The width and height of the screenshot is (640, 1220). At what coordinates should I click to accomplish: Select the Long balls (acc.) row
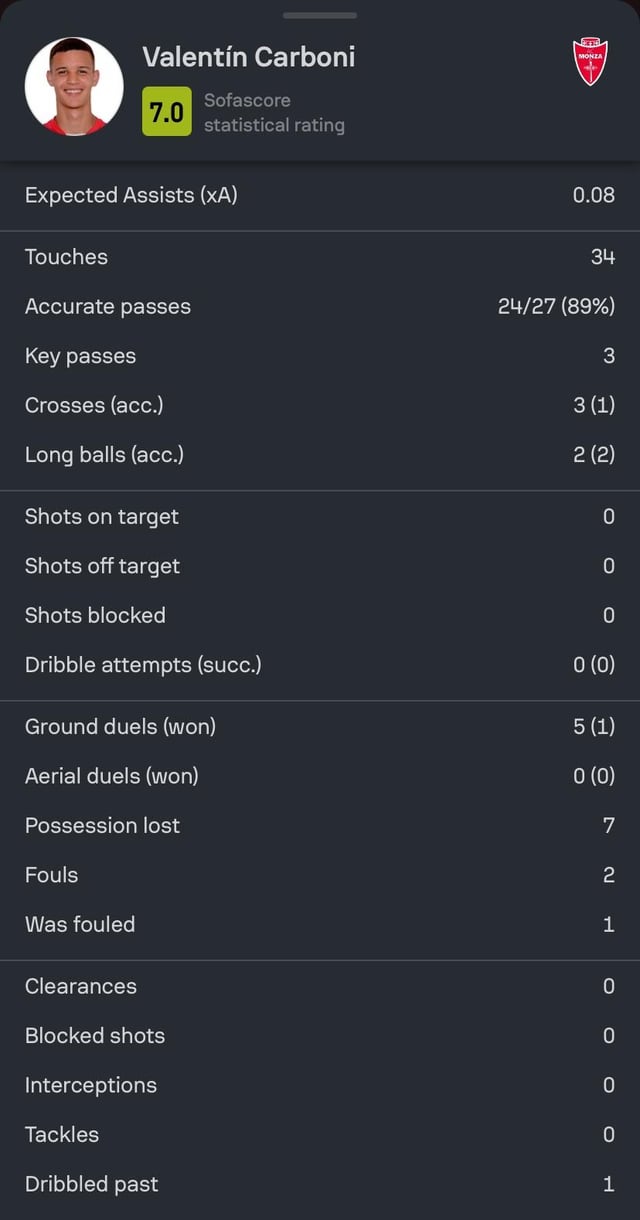click(x=320, y=455)
